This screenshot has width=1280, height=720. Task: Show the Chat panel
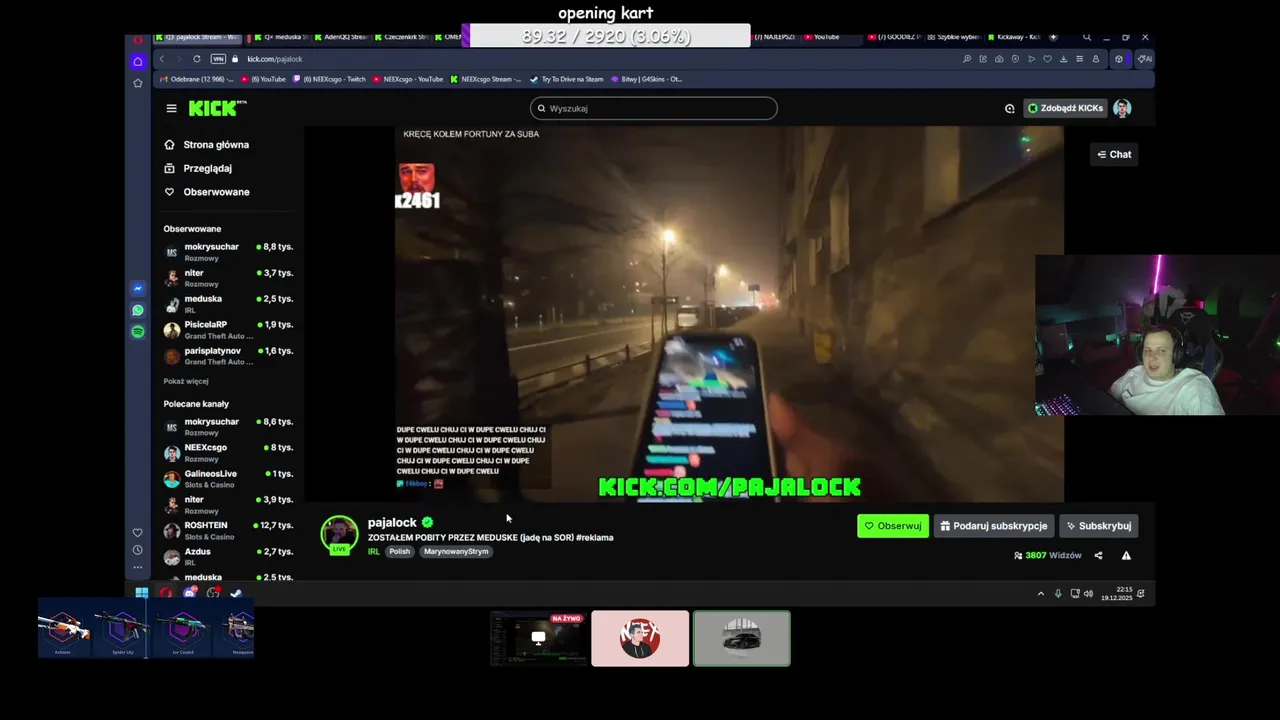1114,154
